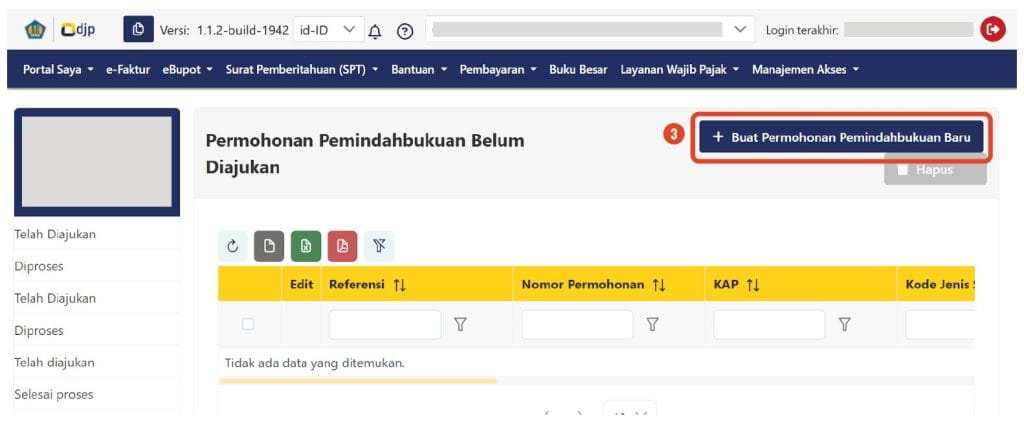Open the e-Faktur menu item
This screenshot has height=438, width=1024.
point(128,69)
